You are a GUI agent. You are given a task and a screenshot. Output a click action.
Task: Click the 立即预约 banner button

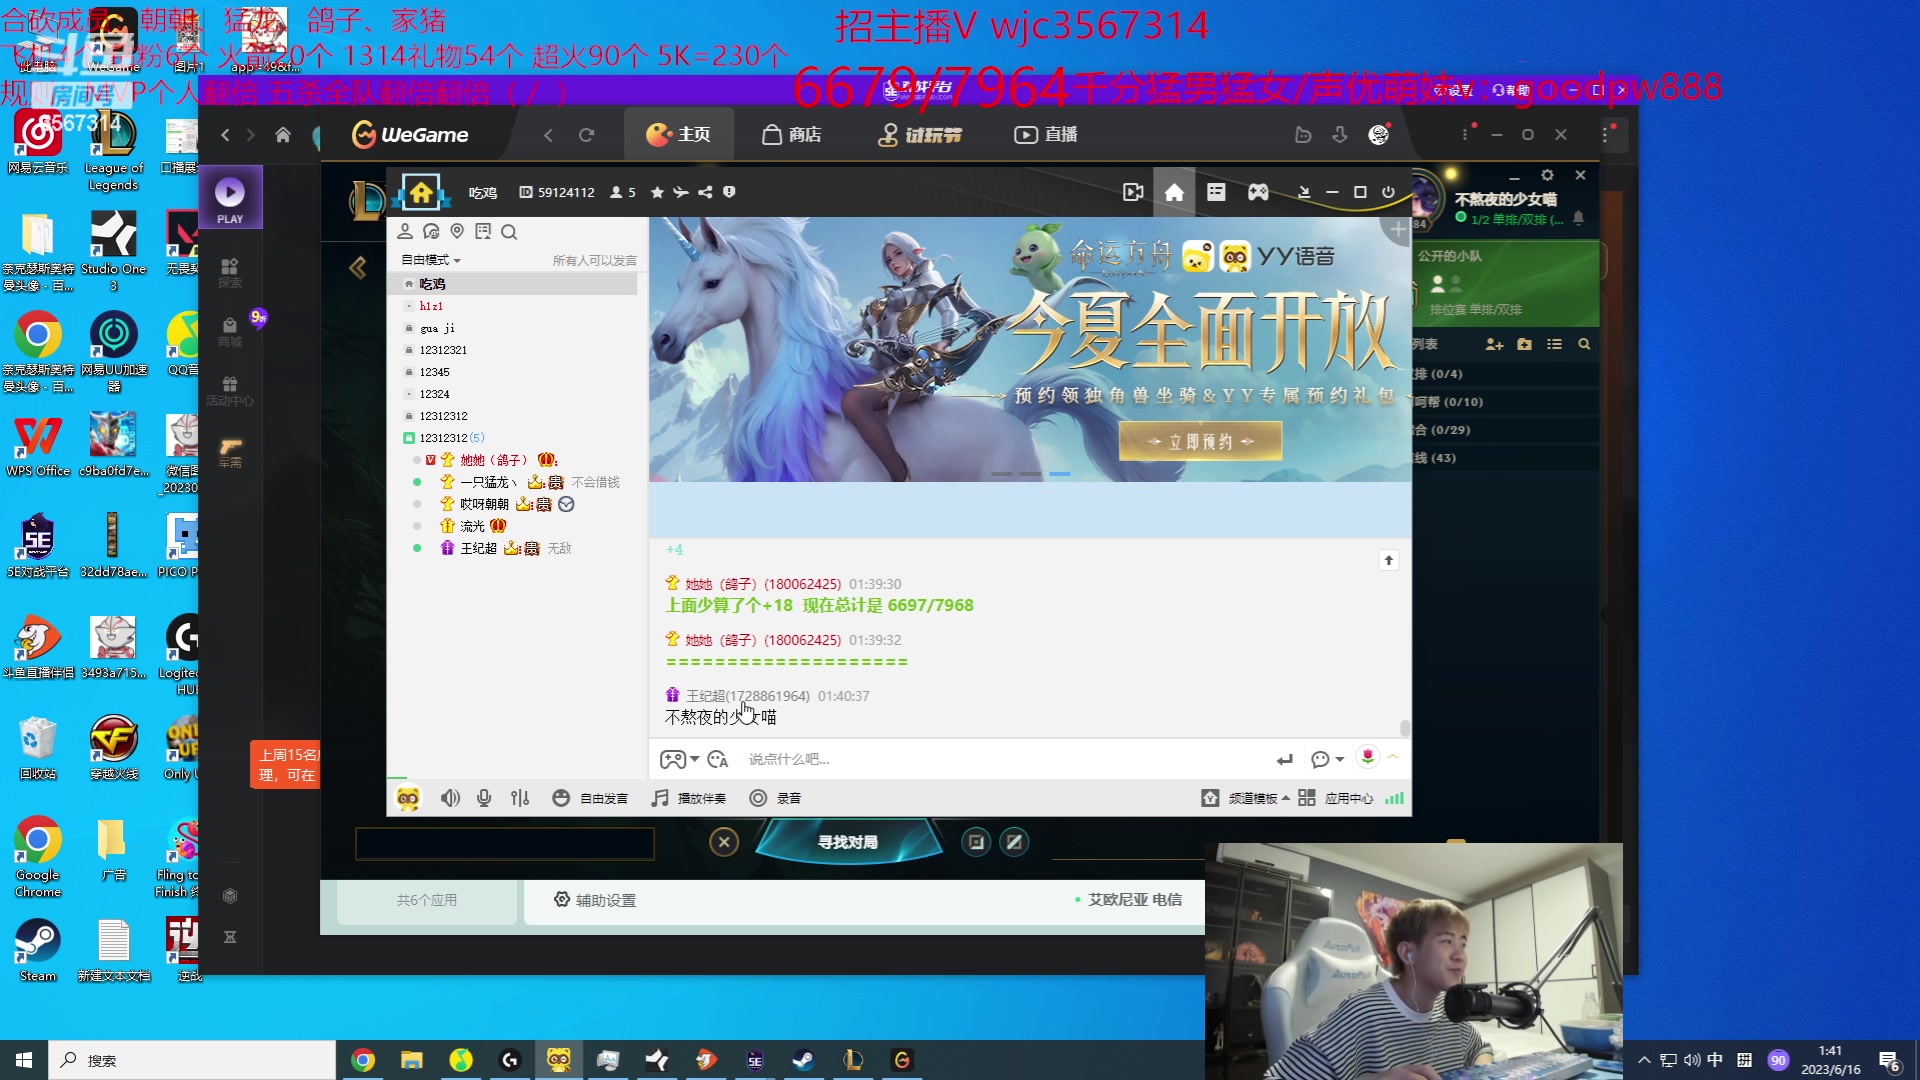click(1199, 441)
